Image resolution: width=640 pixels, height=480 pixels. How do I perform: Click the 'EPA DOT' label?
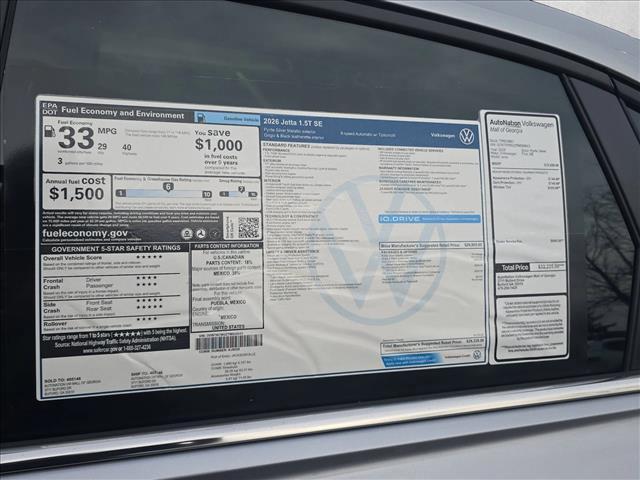click(50, 109)
